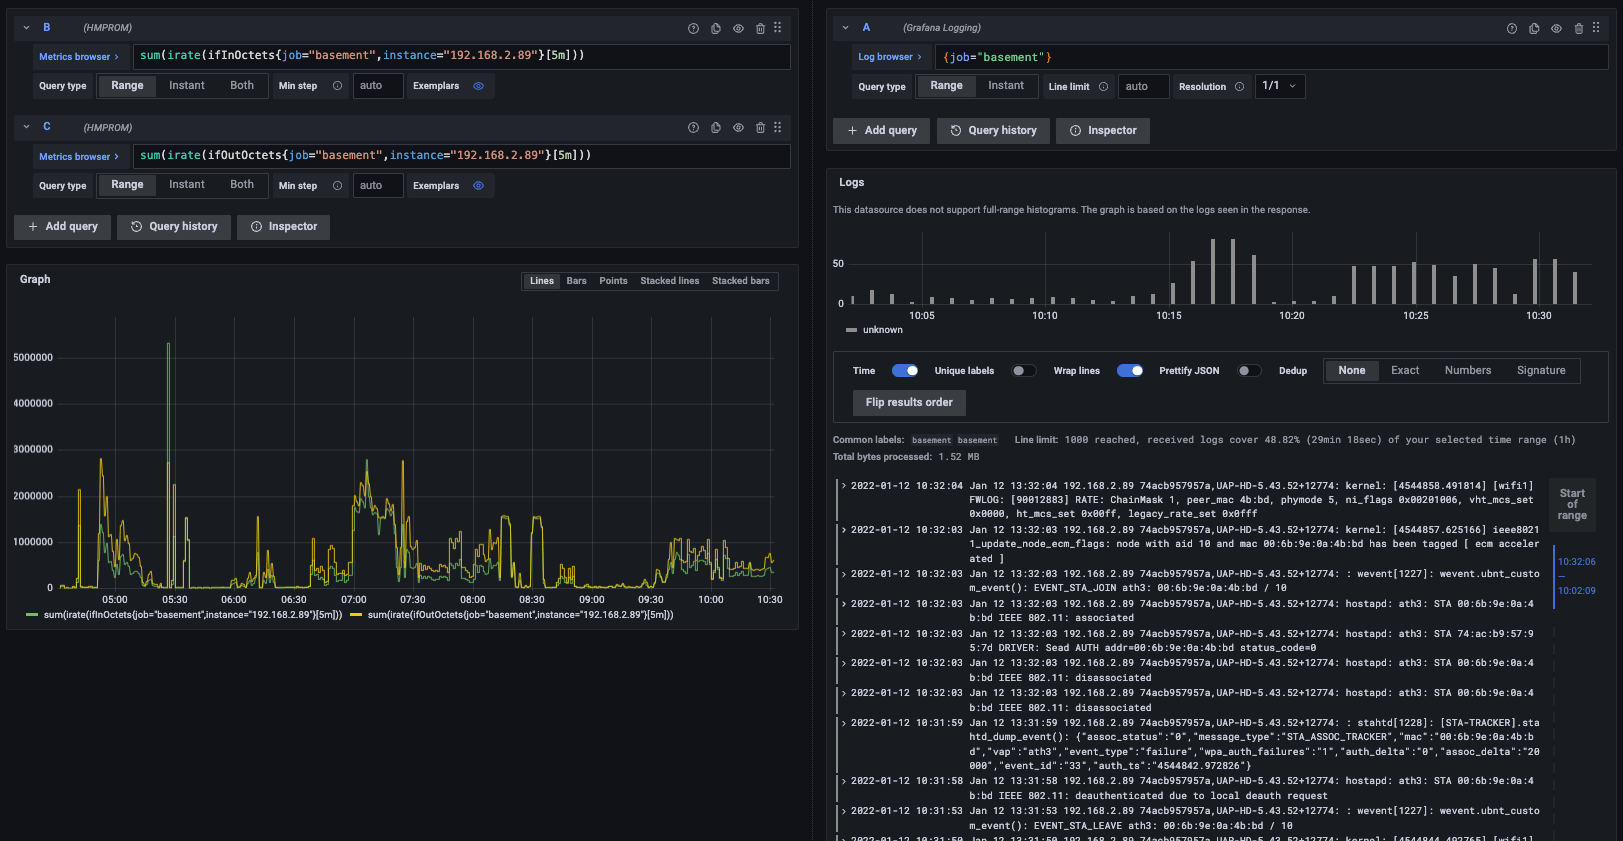Duplicate query C with the copy icon
The width and height of the screenshot is (1623, 841).
pyautogui.click(x=716, y=128)
